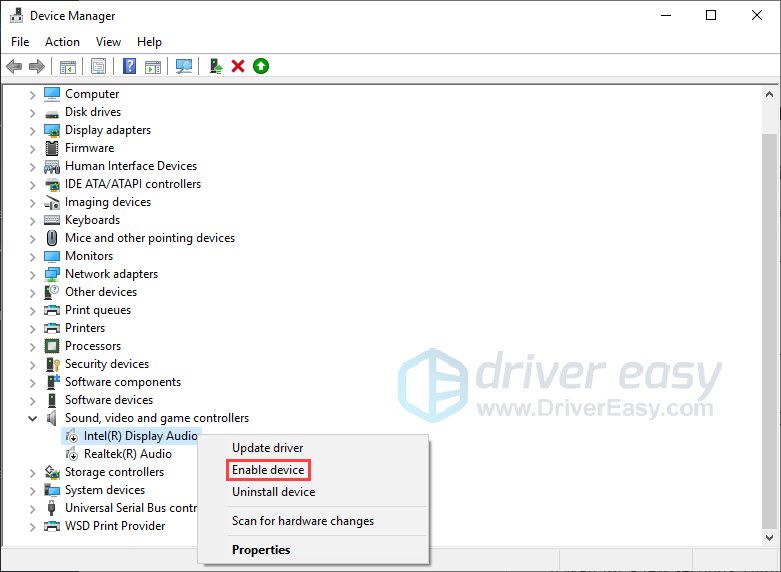
Task: Choose Enable device in context menu
Action: pyautogui.click(x=268, y=470)
